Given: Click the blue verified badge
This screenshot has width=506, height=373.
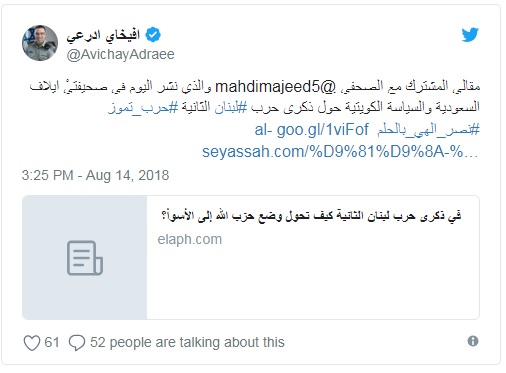Looking at the screenshot, I should tap(153, 34).
